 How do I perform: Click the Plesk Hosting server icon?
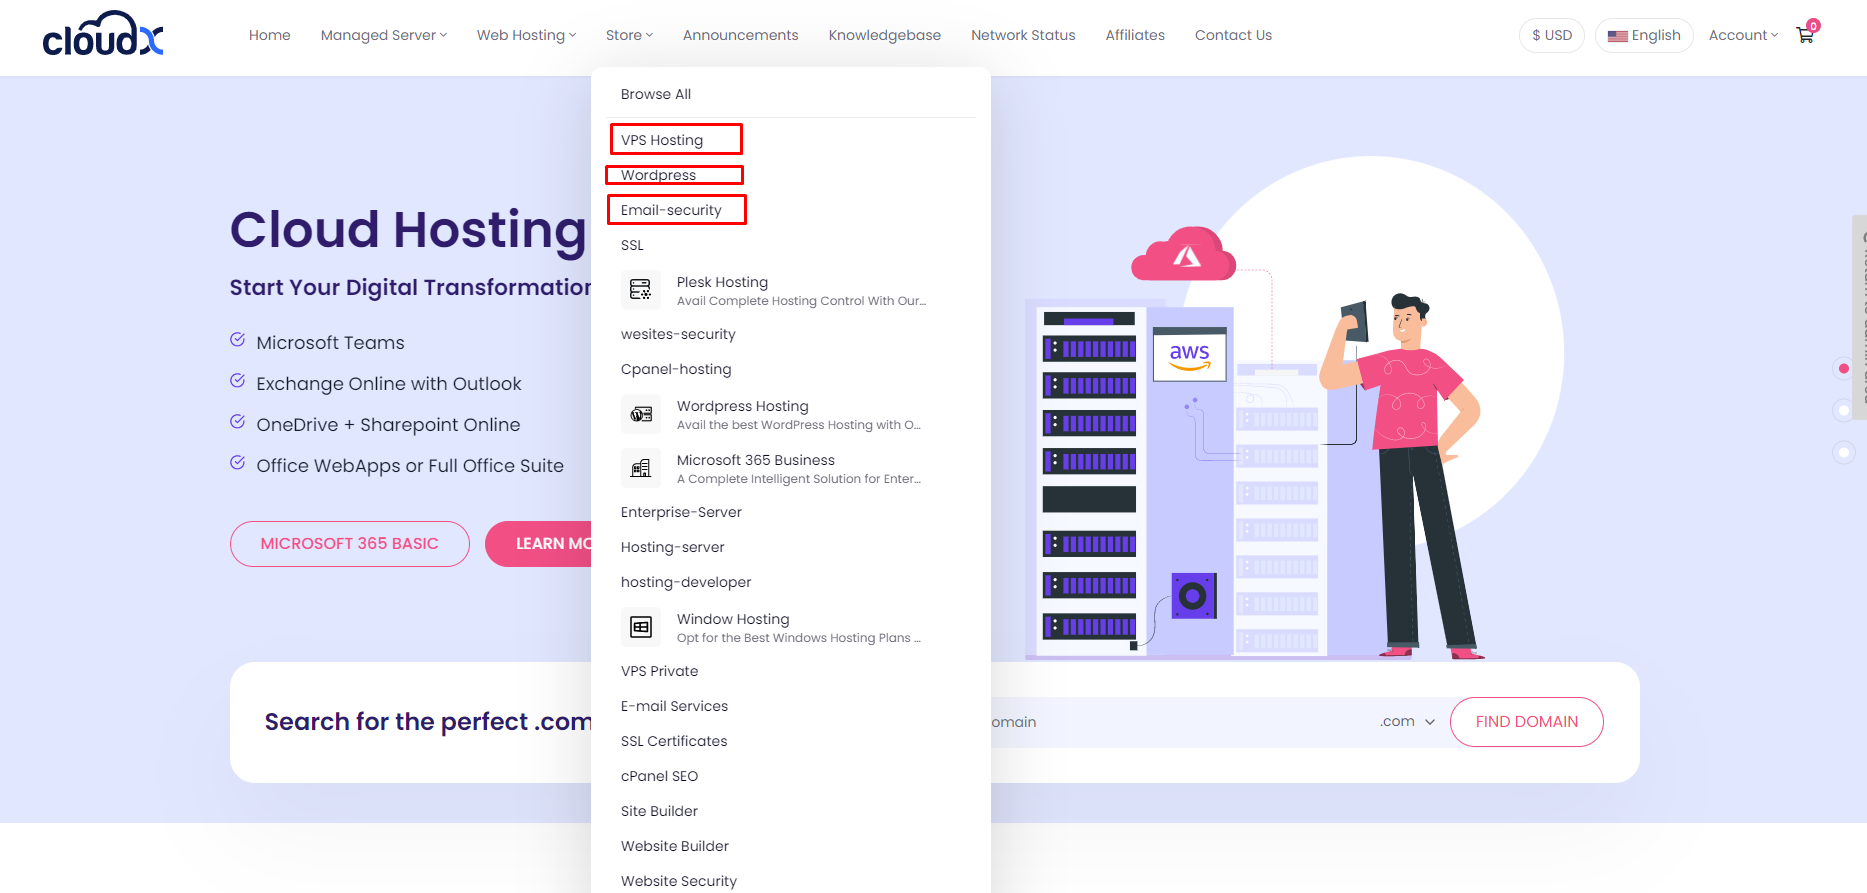641,290
